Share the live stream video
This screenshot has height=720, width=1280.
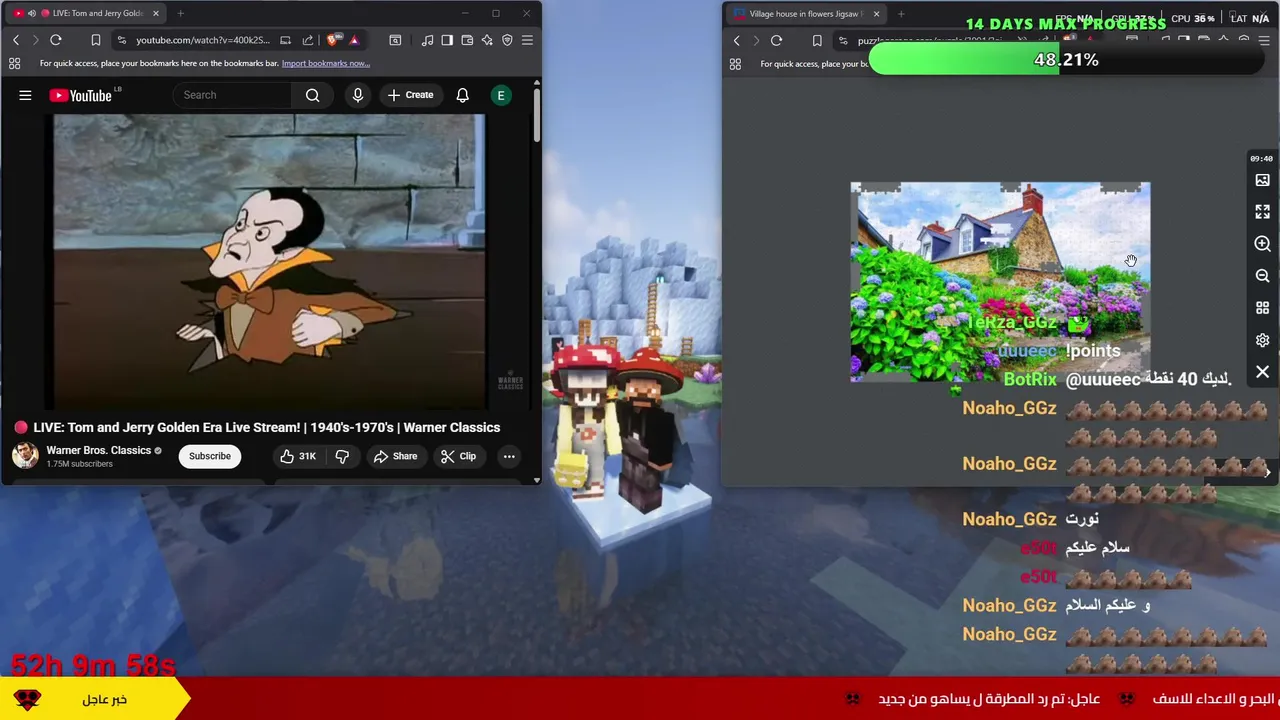coord(395,456)
